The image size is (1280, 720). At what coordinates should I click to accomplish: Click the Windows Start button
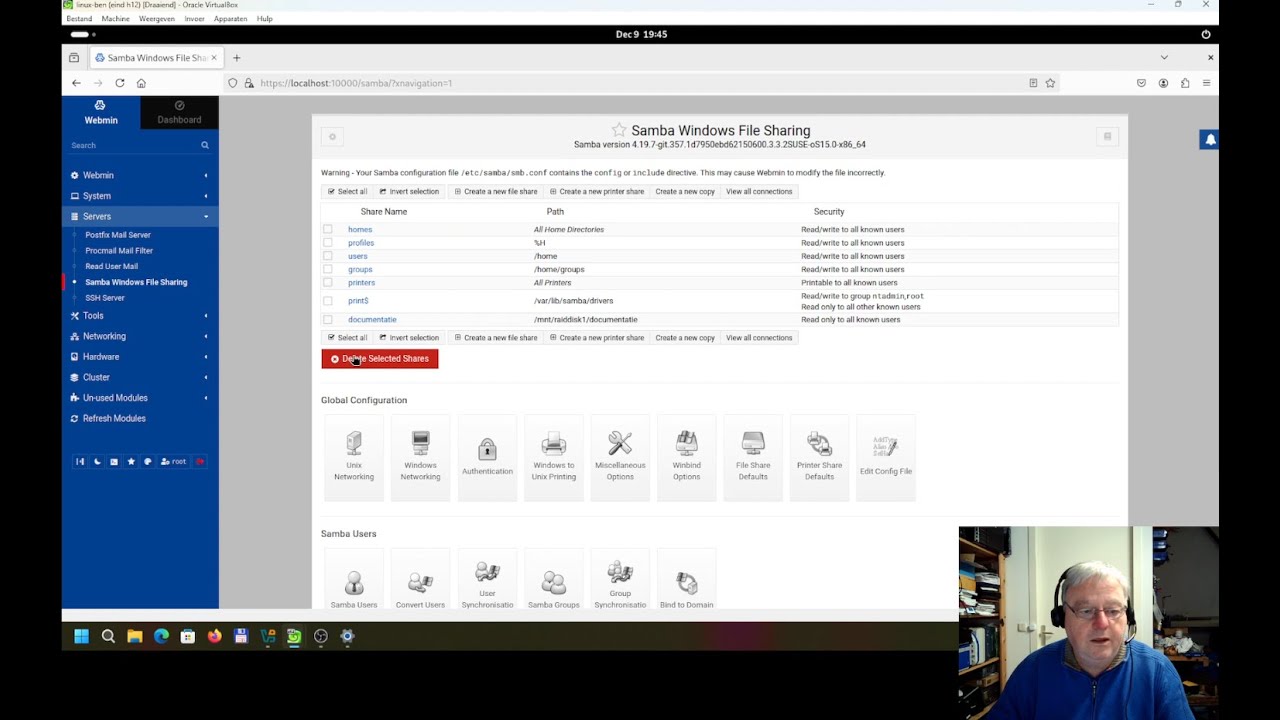point(82,636)
